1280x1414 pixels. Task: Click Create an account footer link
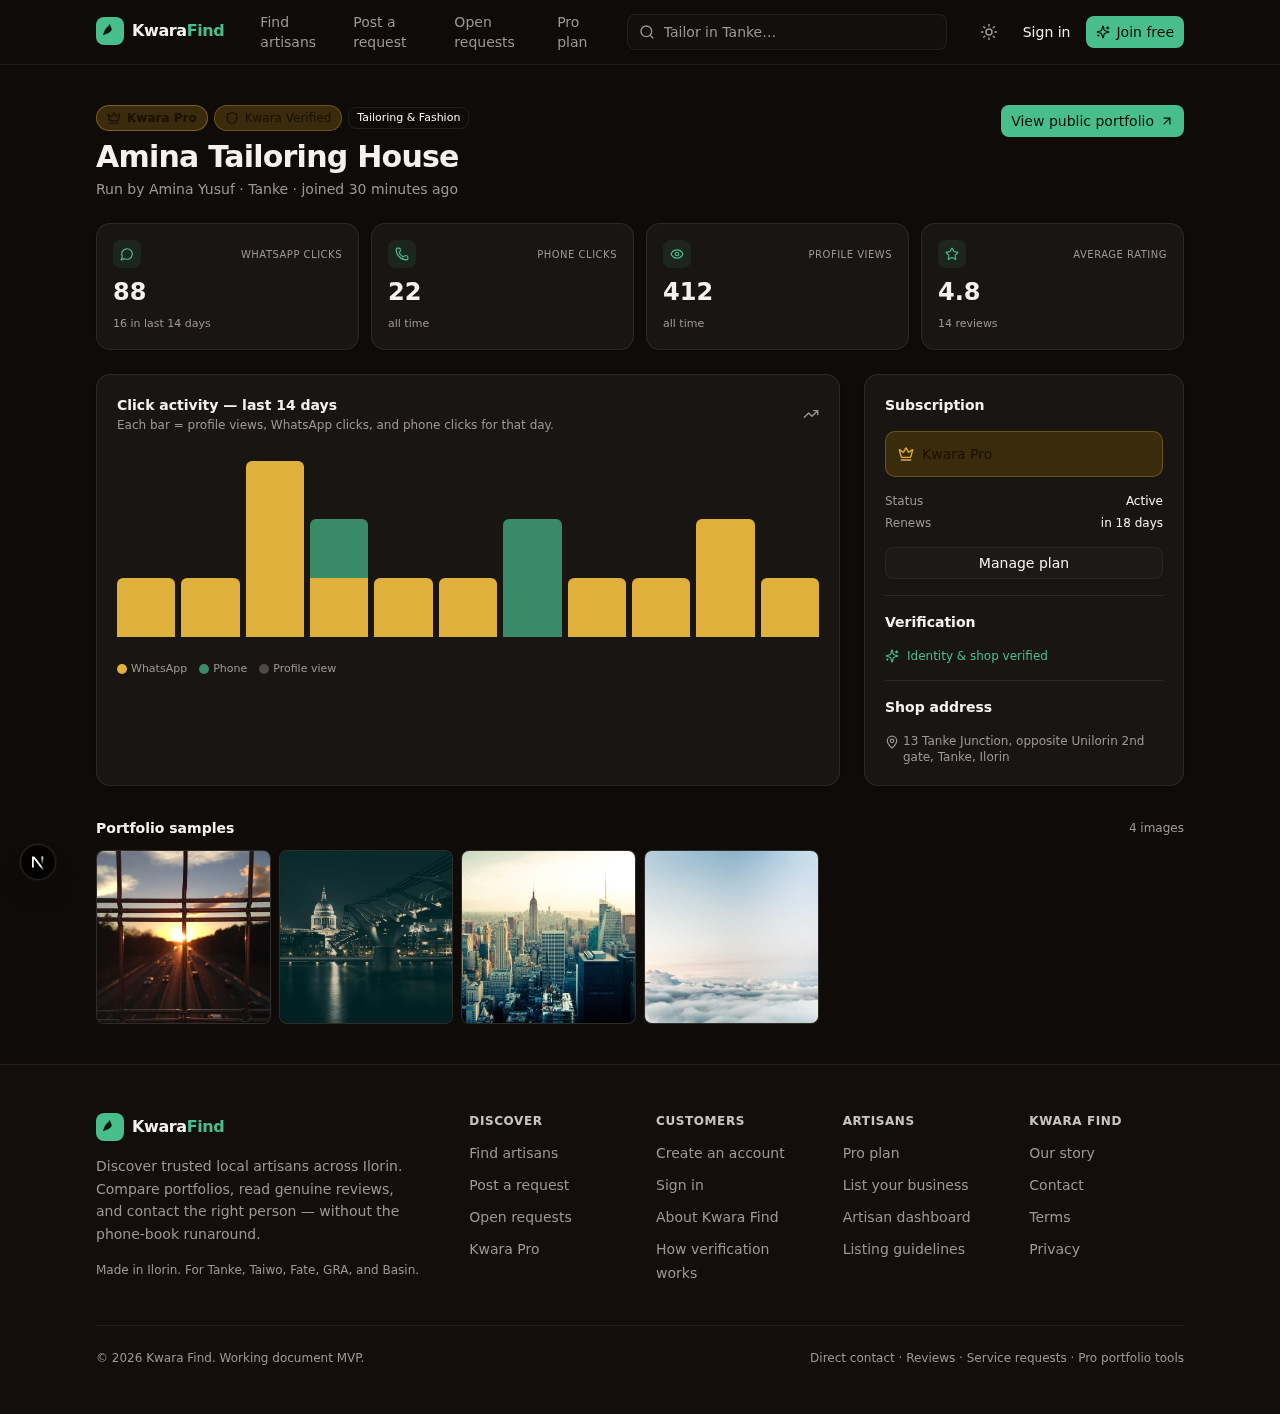[x=720, y=1153]
